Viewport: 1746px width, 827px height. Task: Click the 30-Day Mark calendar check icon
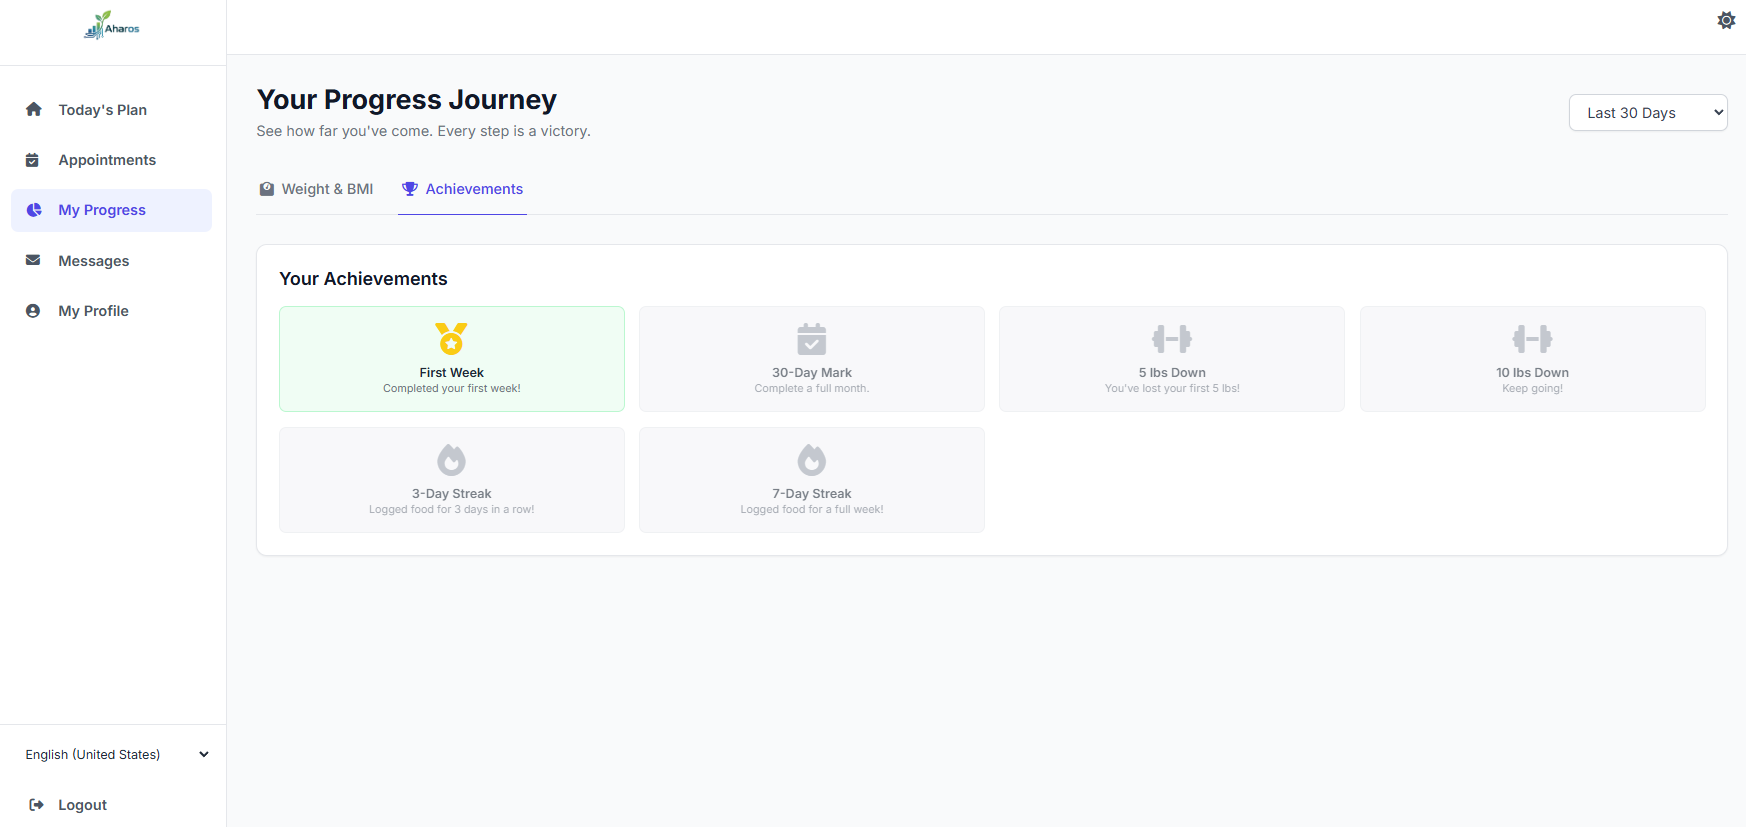point(812,339)
